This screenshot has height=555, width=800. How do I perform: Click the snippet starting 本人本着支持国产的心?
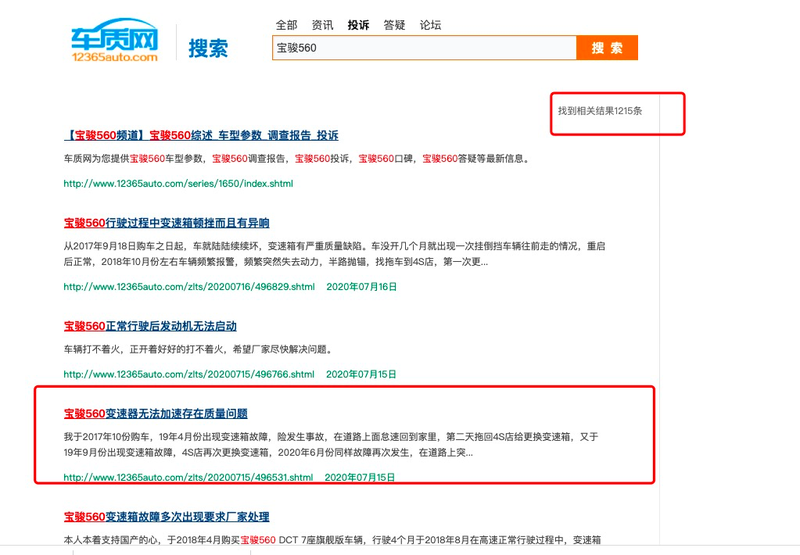point(333,540)
